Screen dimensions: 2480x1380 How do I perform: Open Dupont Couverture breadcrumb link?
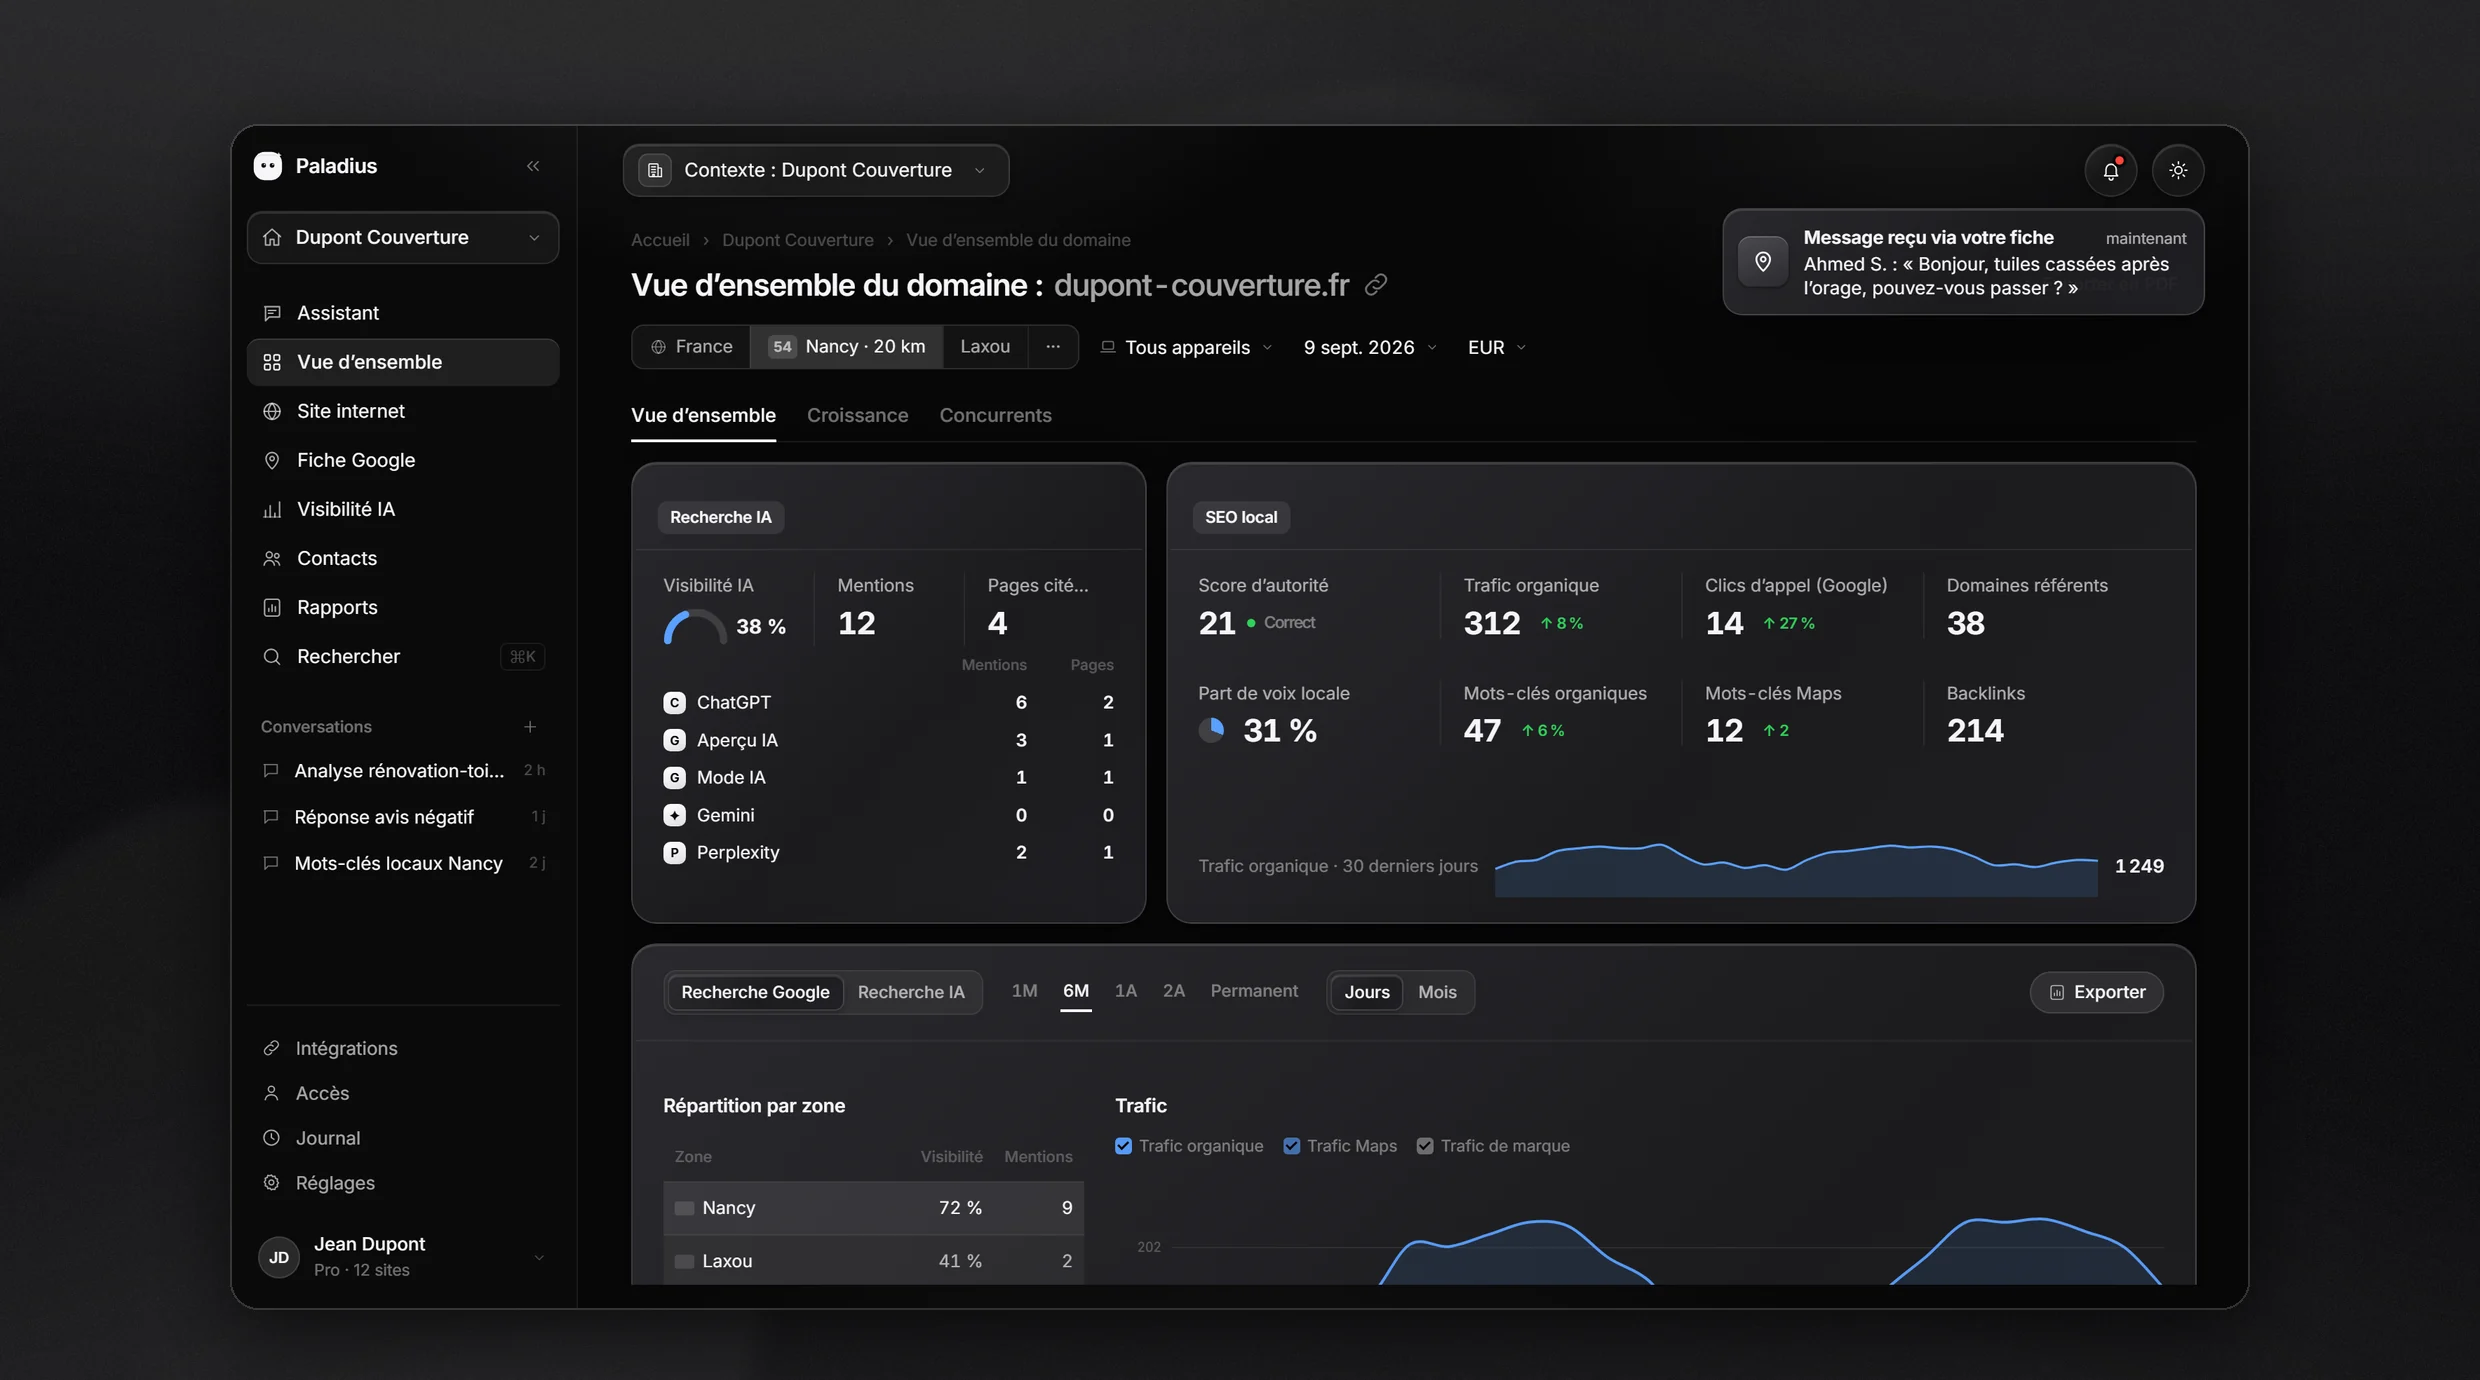(x=797, y=240)
